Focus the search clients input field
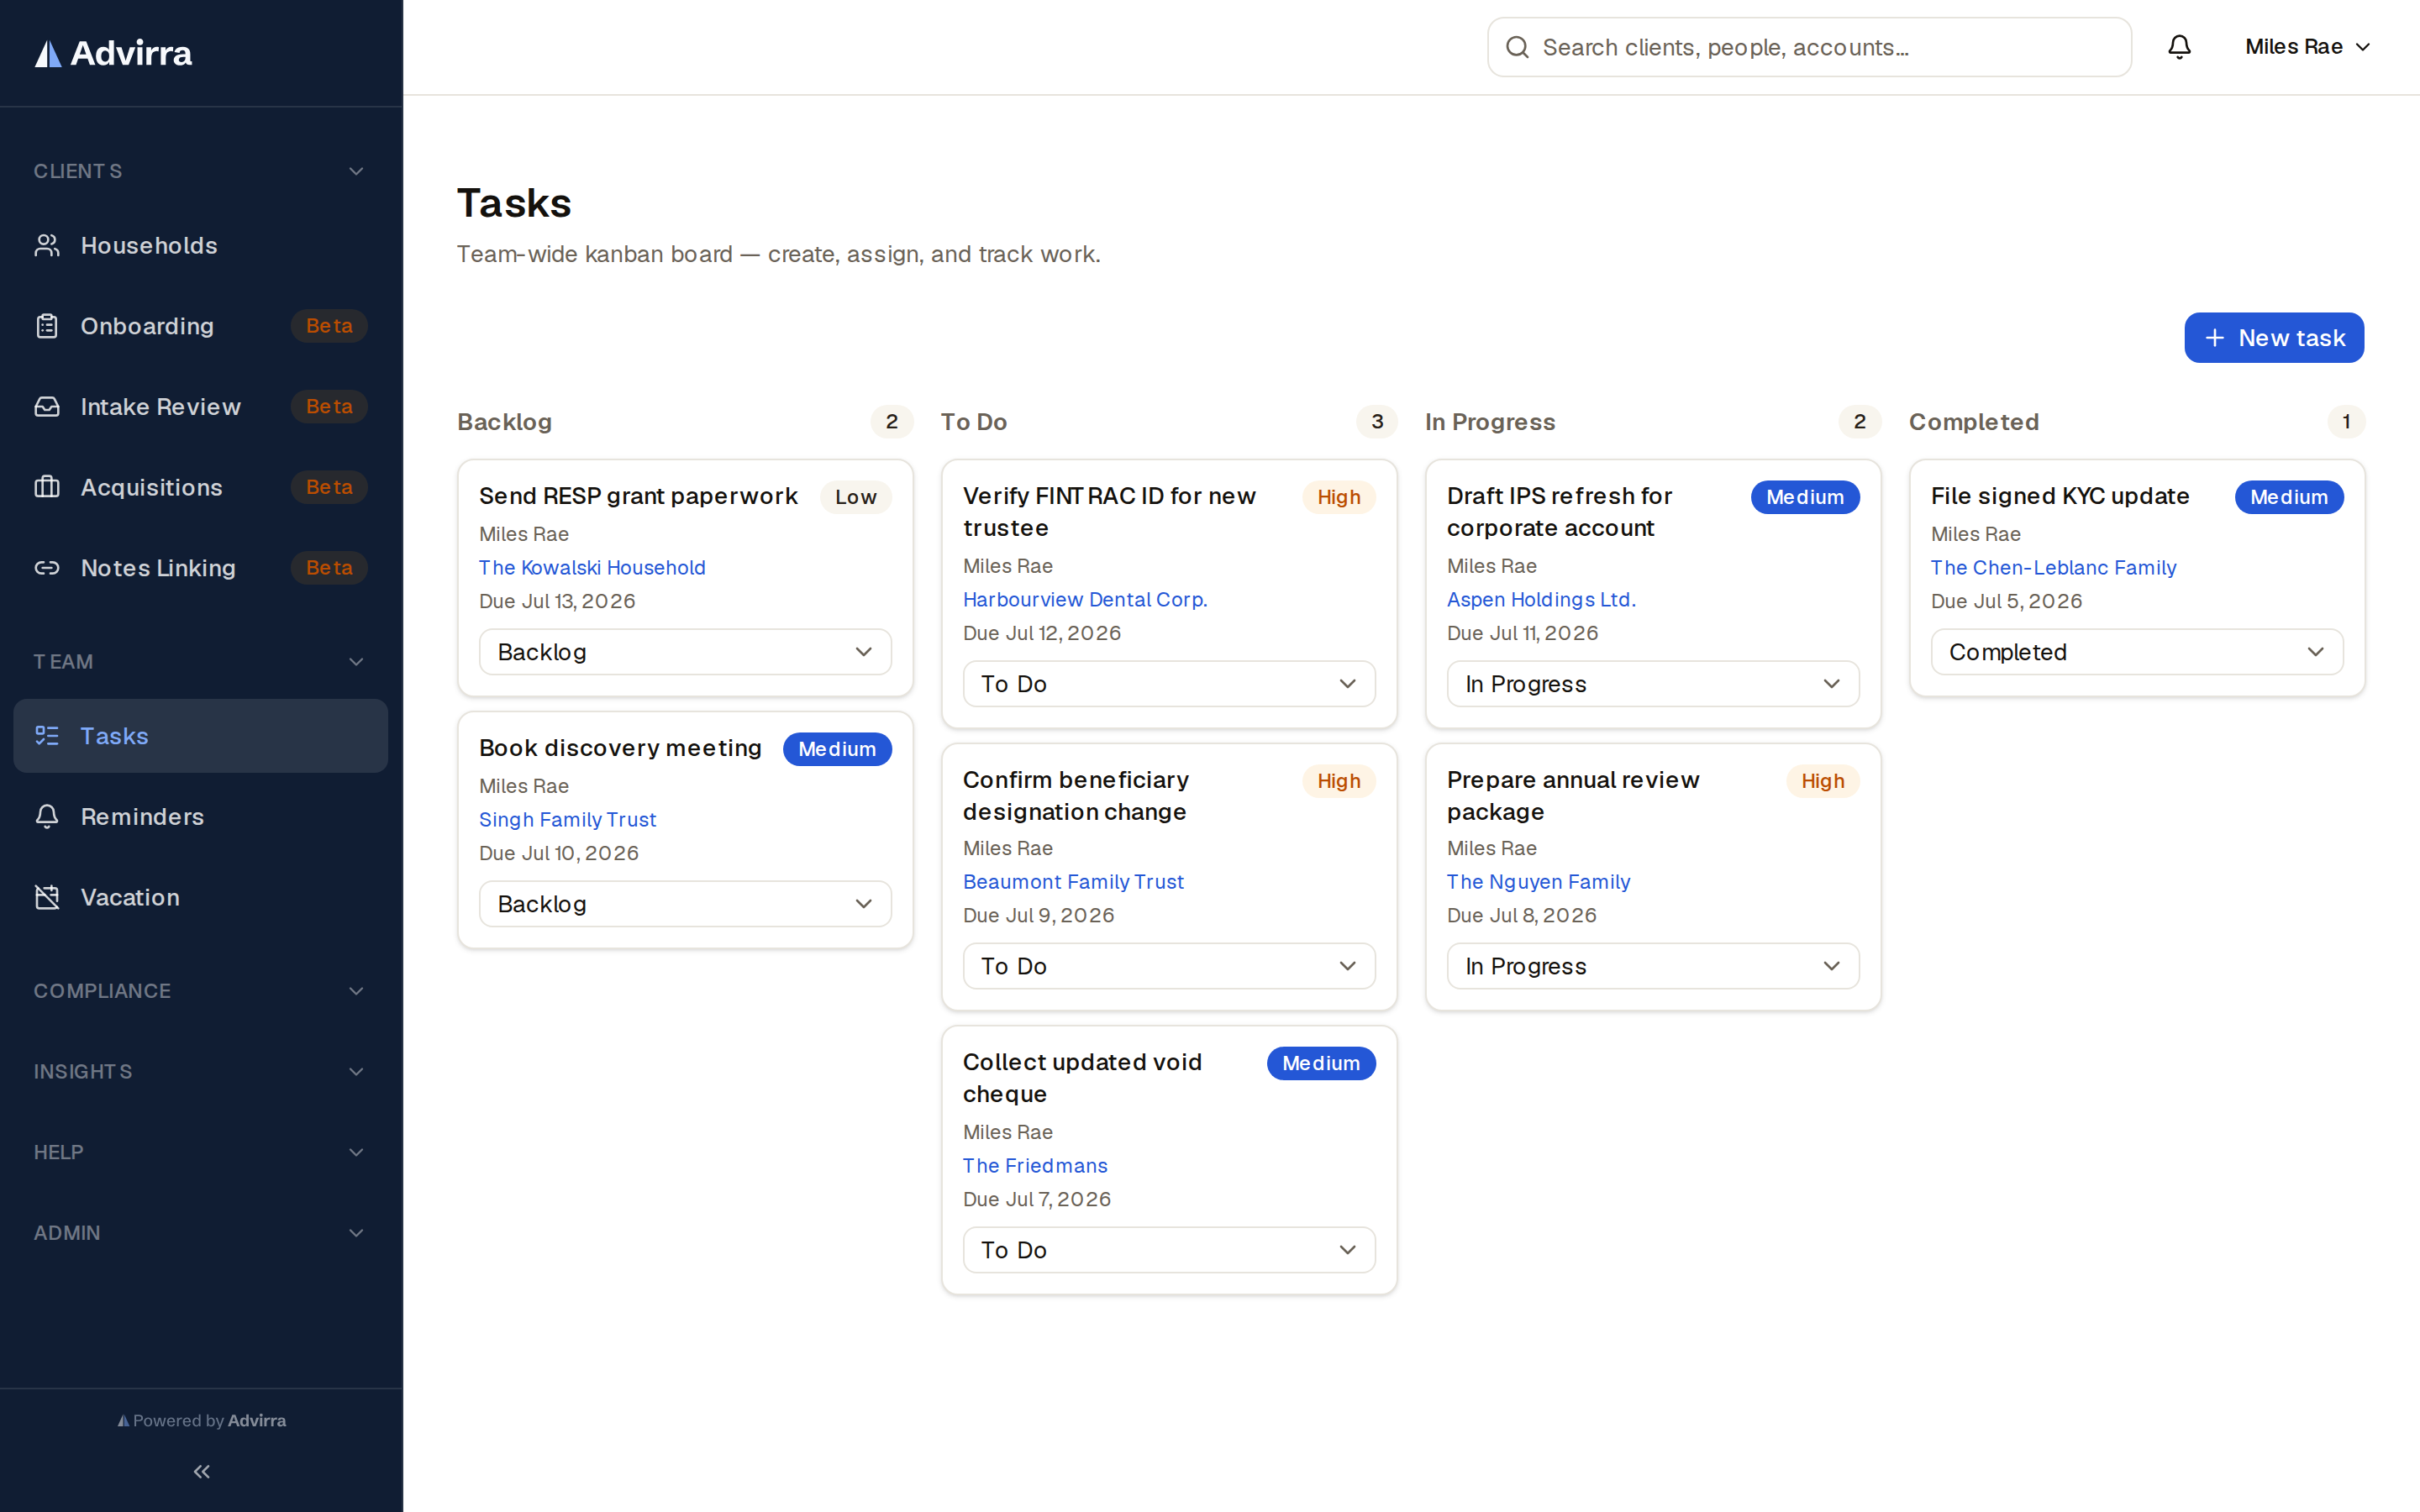 [x=1809, y=47]
